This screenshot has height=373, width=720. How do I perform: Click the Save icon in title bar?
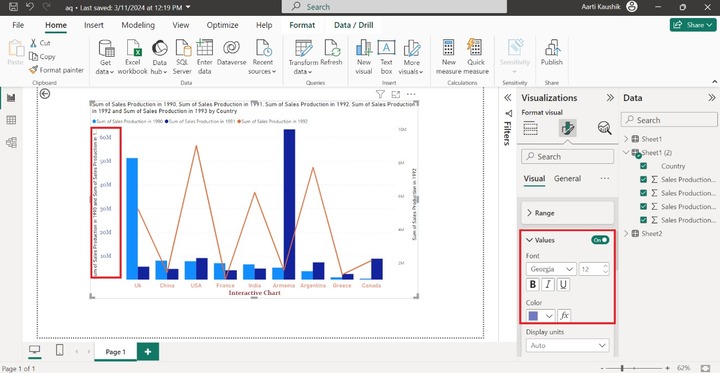click(13, 7)
